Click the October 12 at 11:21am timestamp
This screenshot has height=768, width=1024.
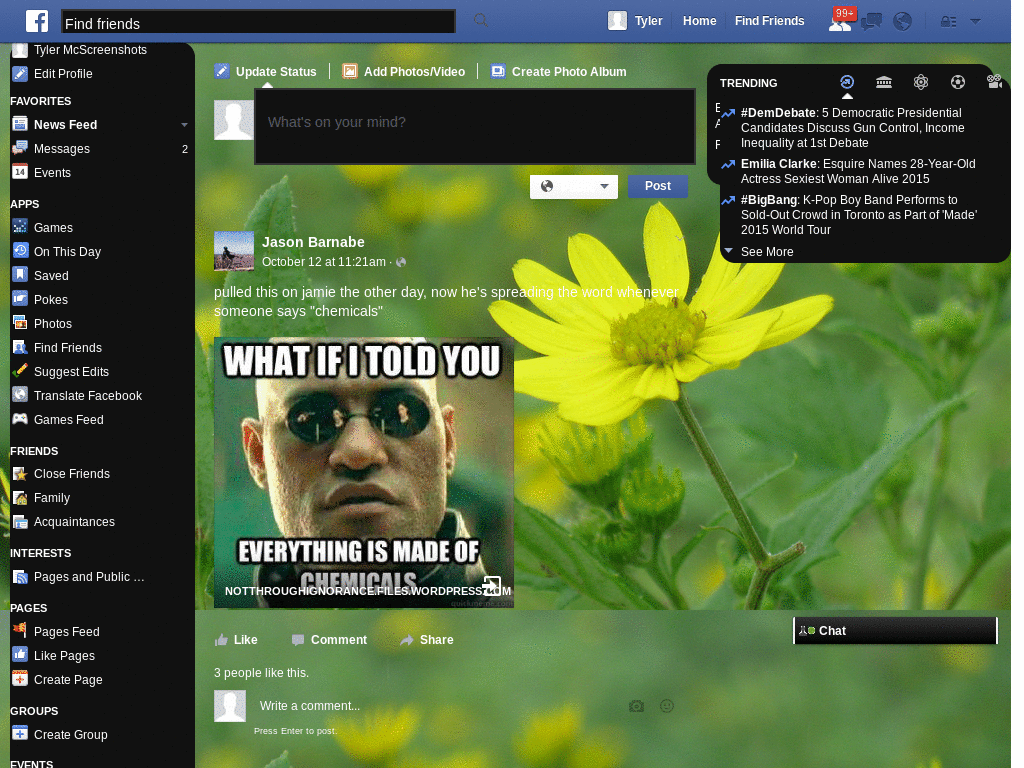[324, 262]
